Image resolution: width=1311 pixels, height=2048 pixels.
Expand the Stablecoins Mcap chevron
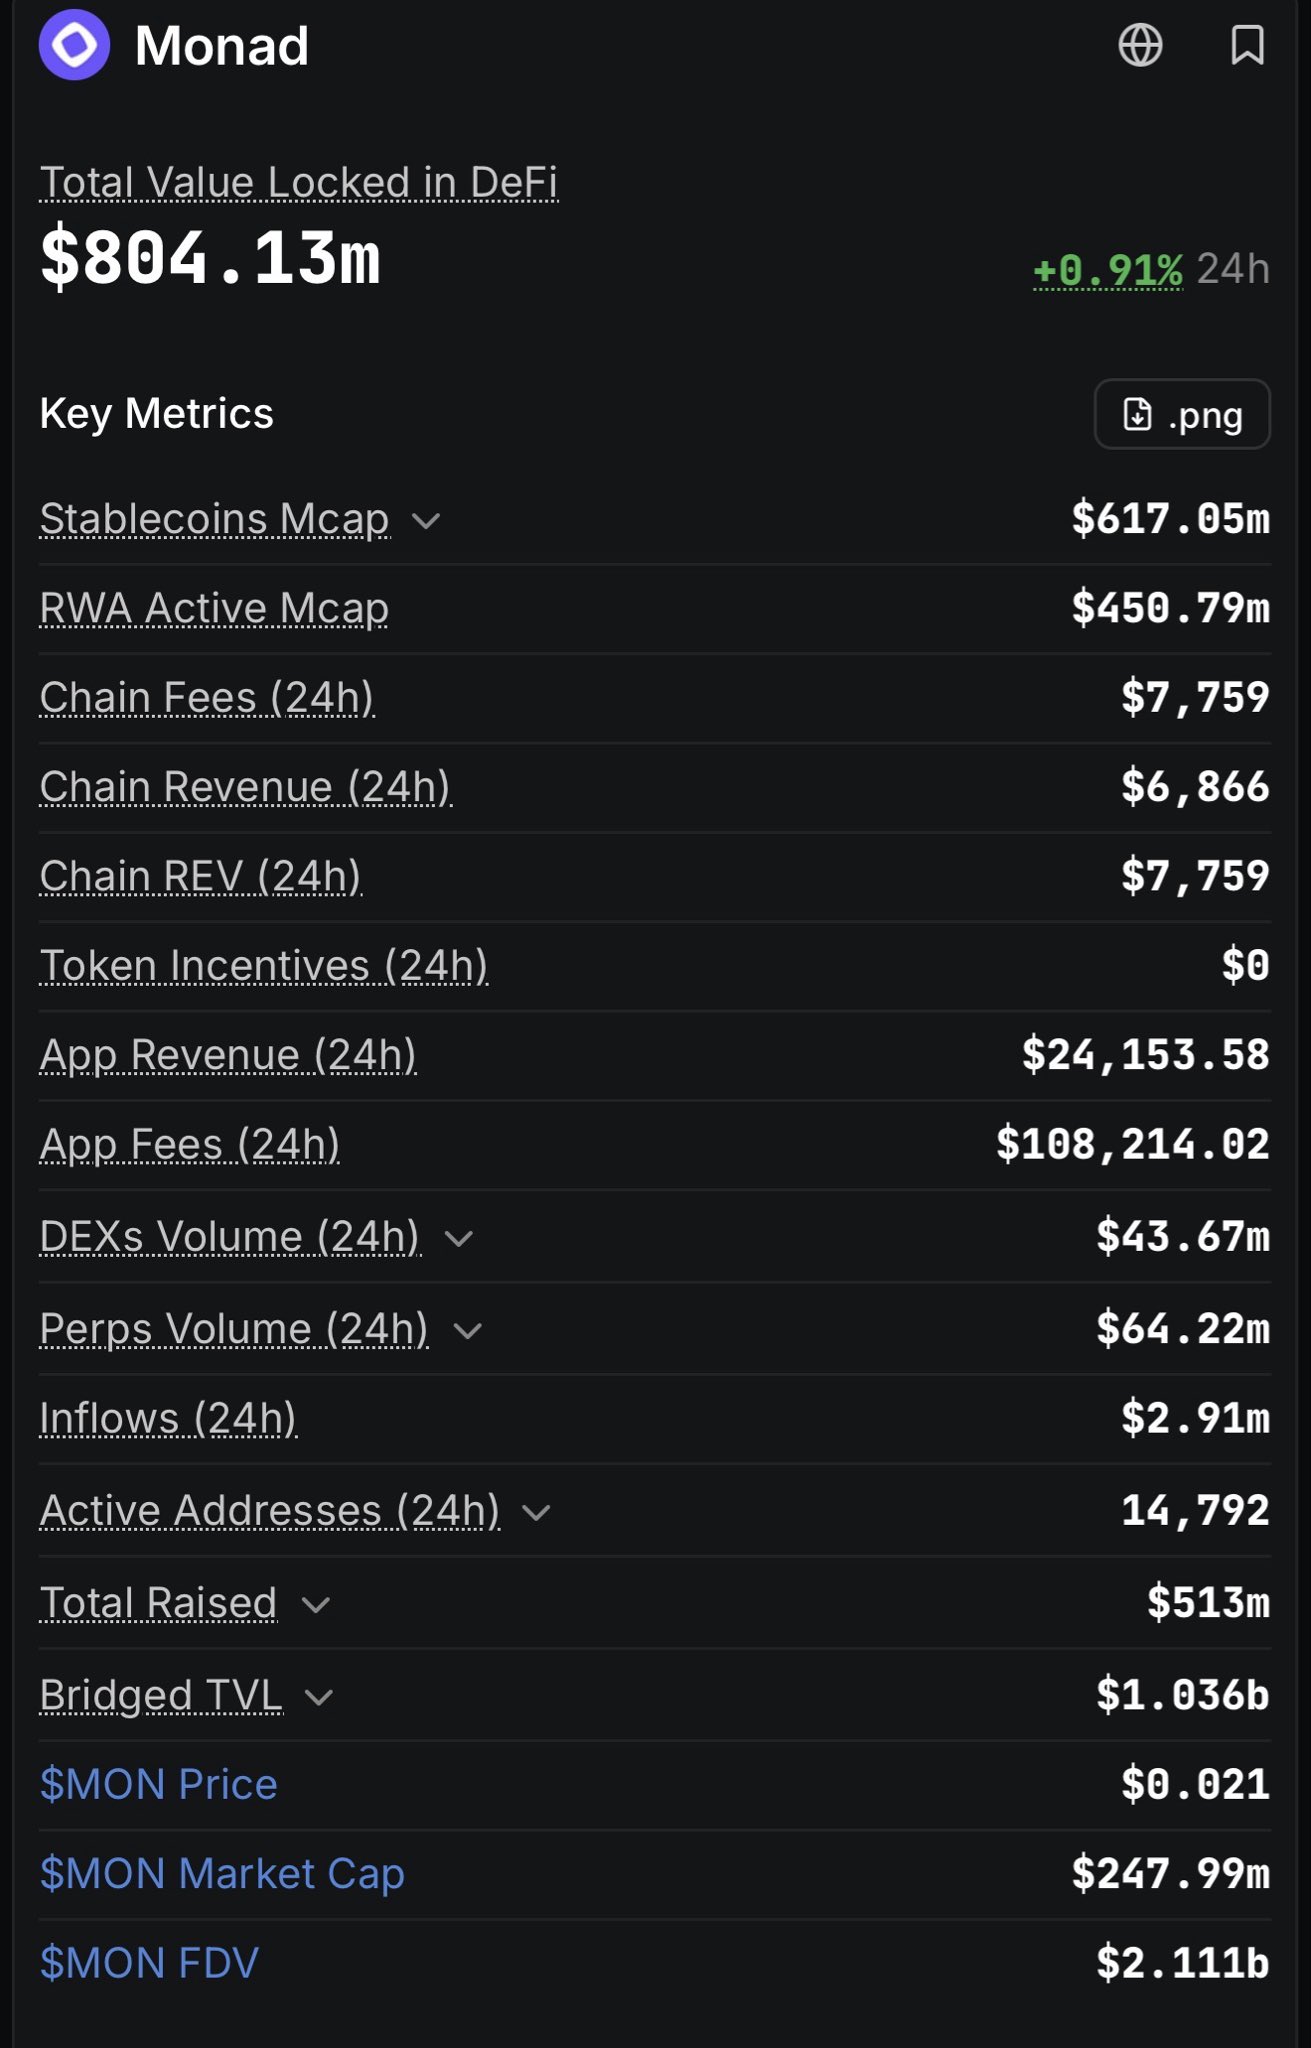(426, 521)
